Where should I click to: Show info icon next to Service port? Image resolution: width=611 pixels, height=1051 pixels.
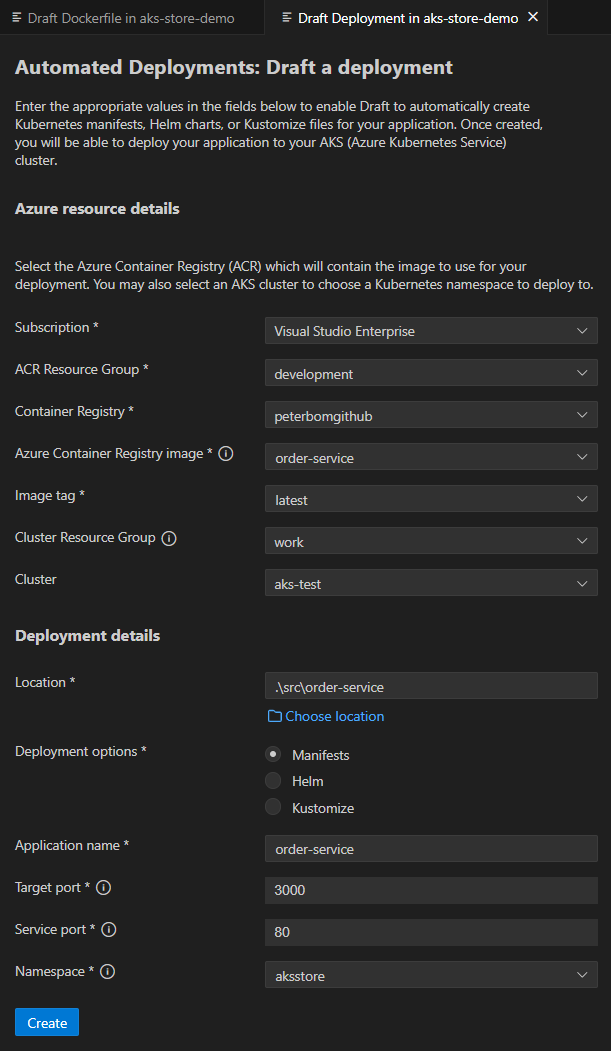point(109,930)
